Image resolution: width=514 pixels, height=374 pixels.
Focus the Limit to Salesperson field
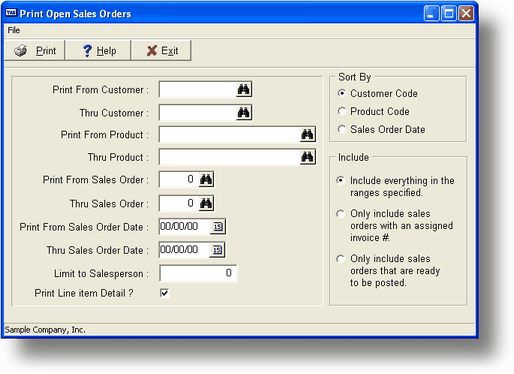[198, 273]
